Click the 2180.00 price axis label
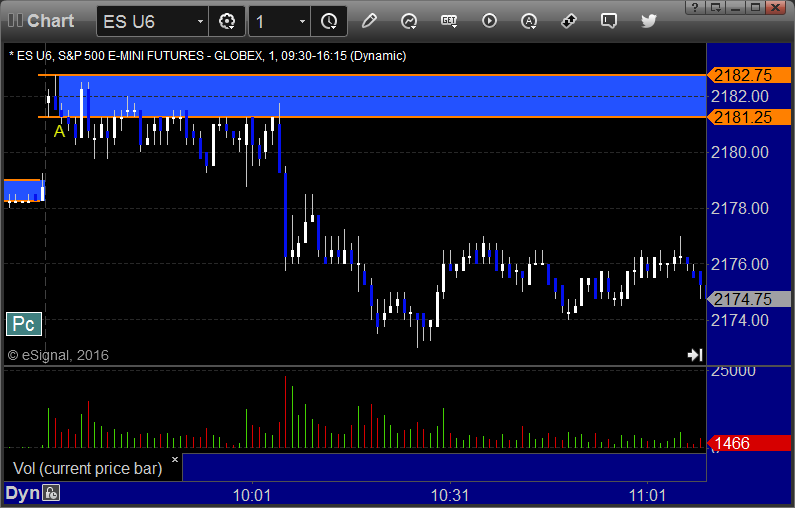This screenshot has width=795, height=508. [x=740, y=152]
